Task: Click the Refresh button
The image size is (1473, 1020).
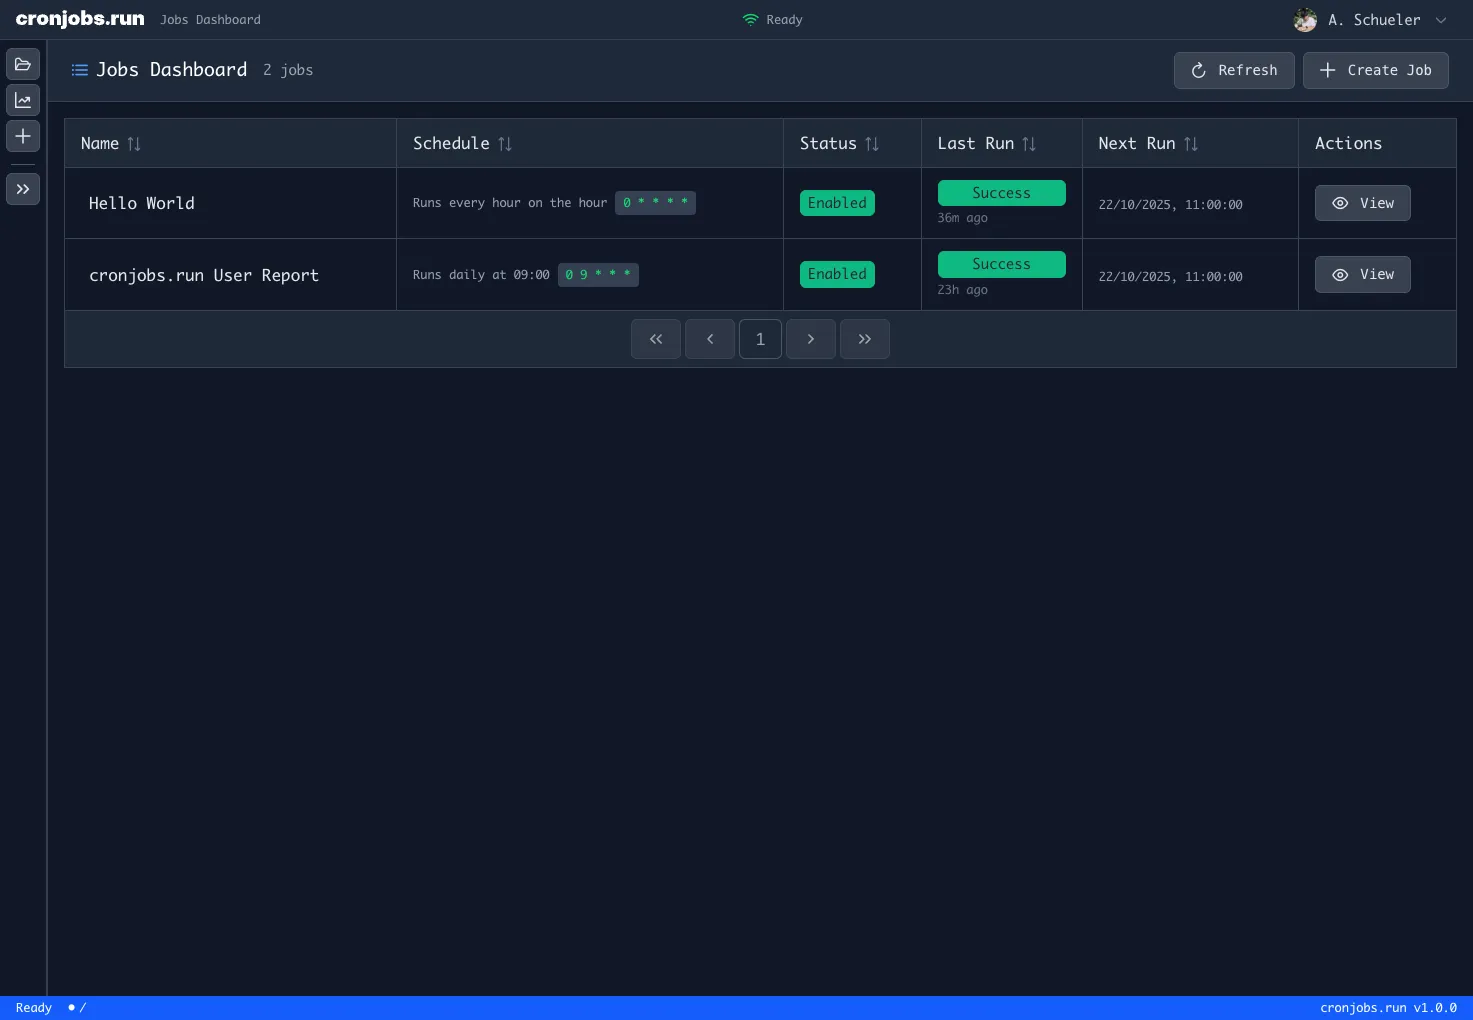Action: pyautogui.click(x=1234, y=70)
